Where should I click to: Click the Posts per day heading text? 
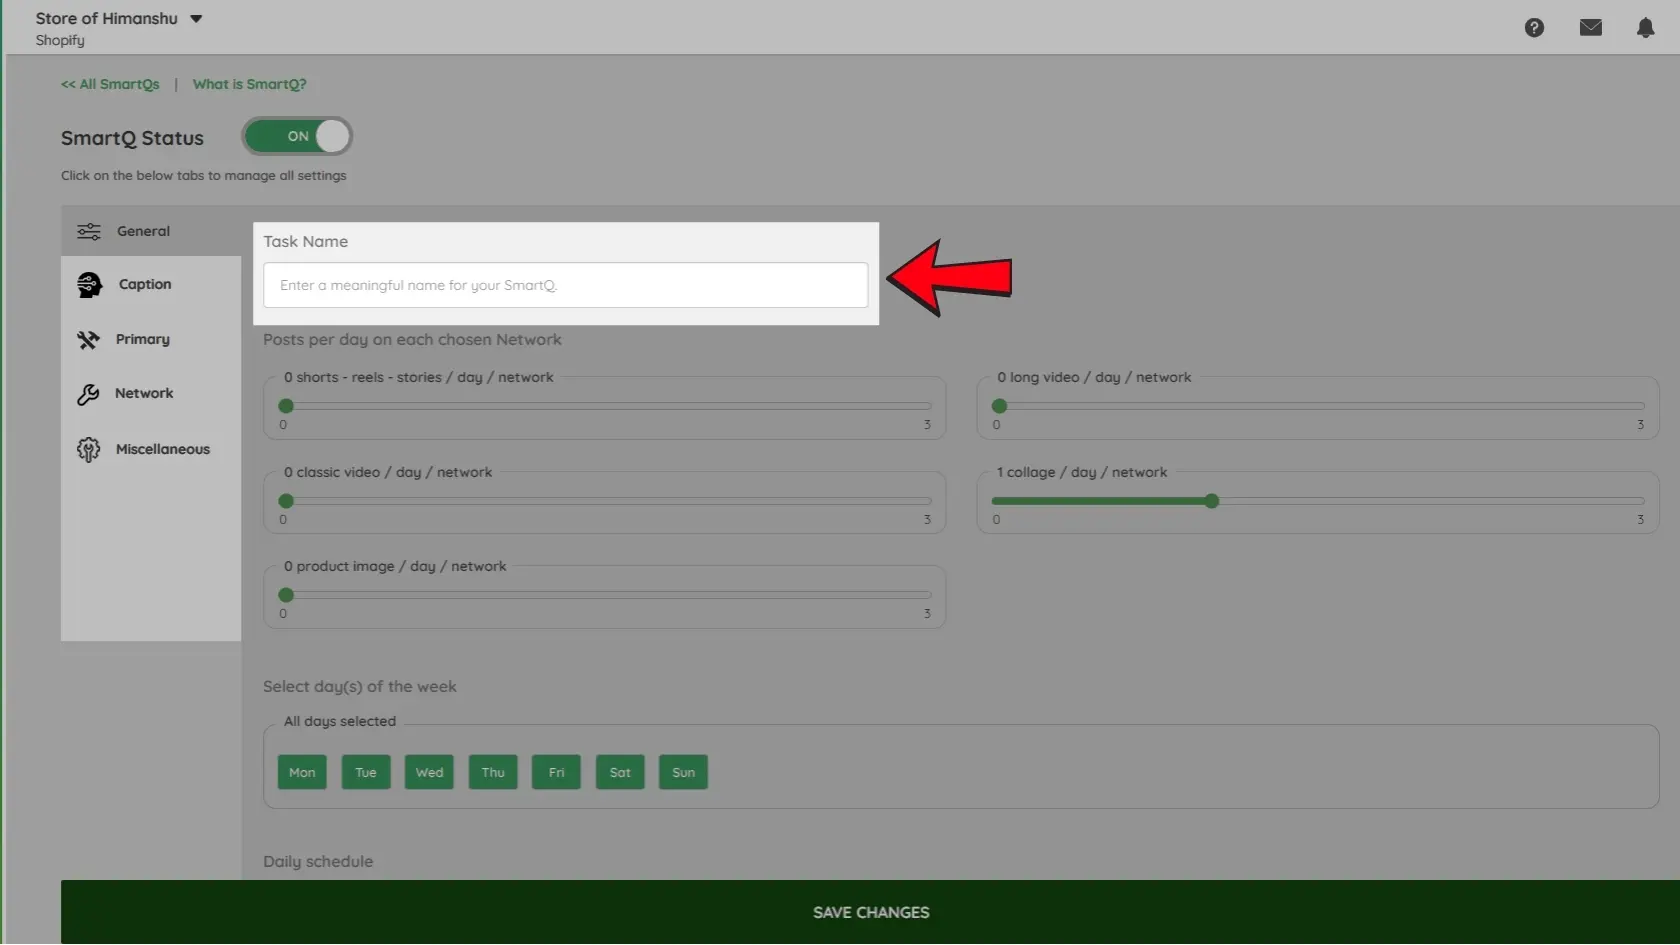tap(412, 340)
